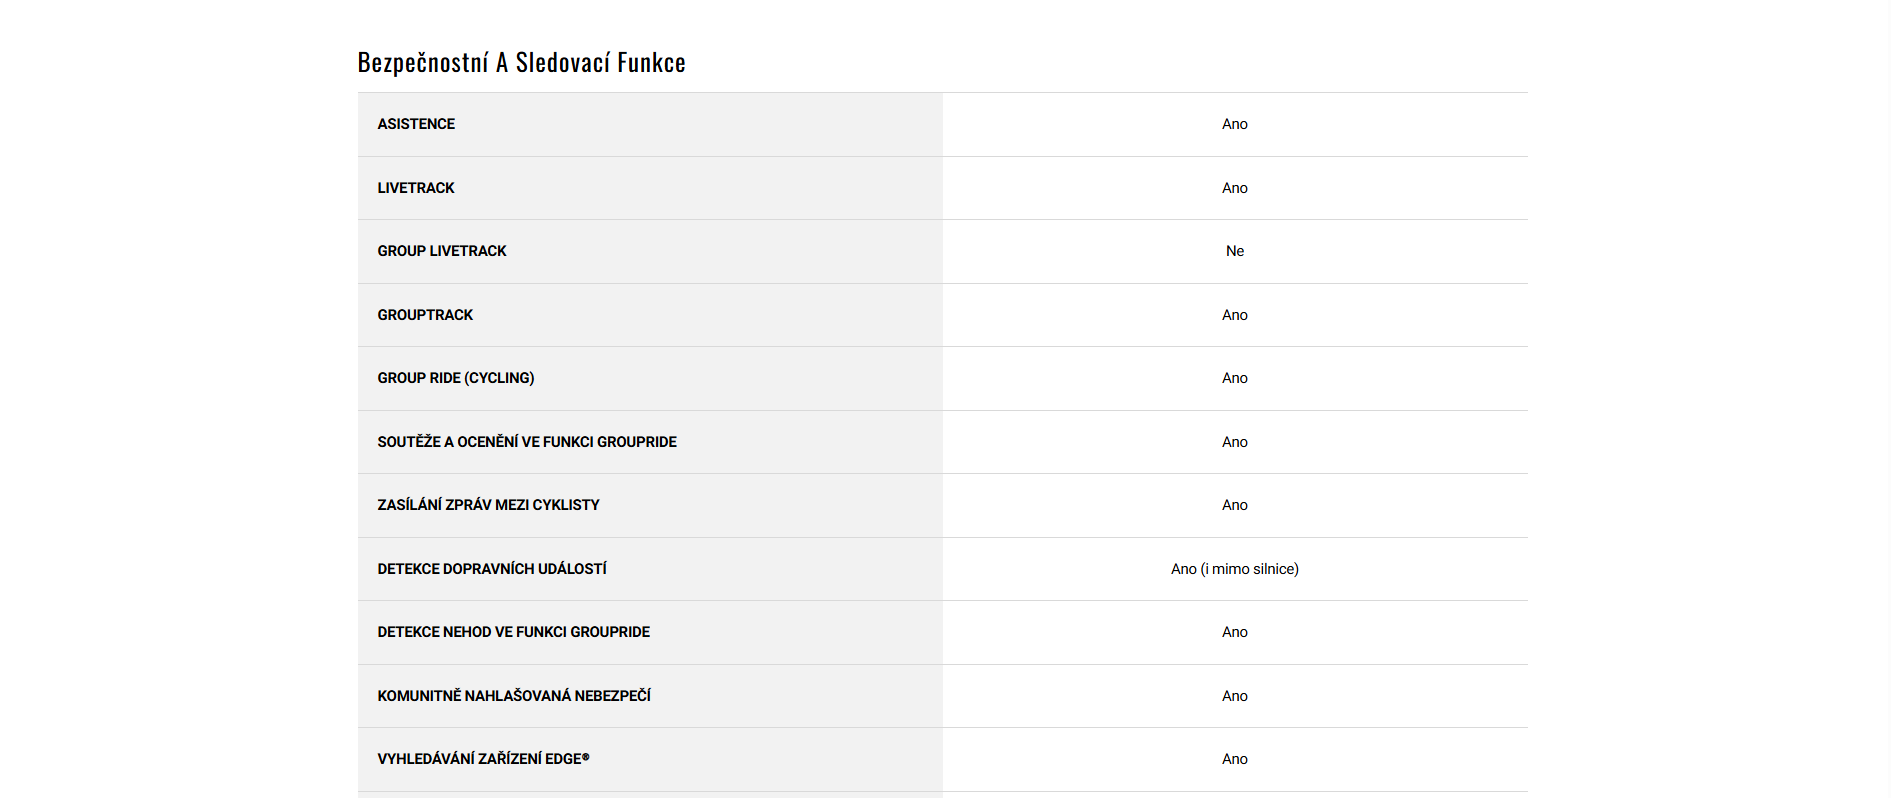Click "Vyhledávání zařízení Edge" row label
Viewport: 1891px width, 798px height.
483,759
